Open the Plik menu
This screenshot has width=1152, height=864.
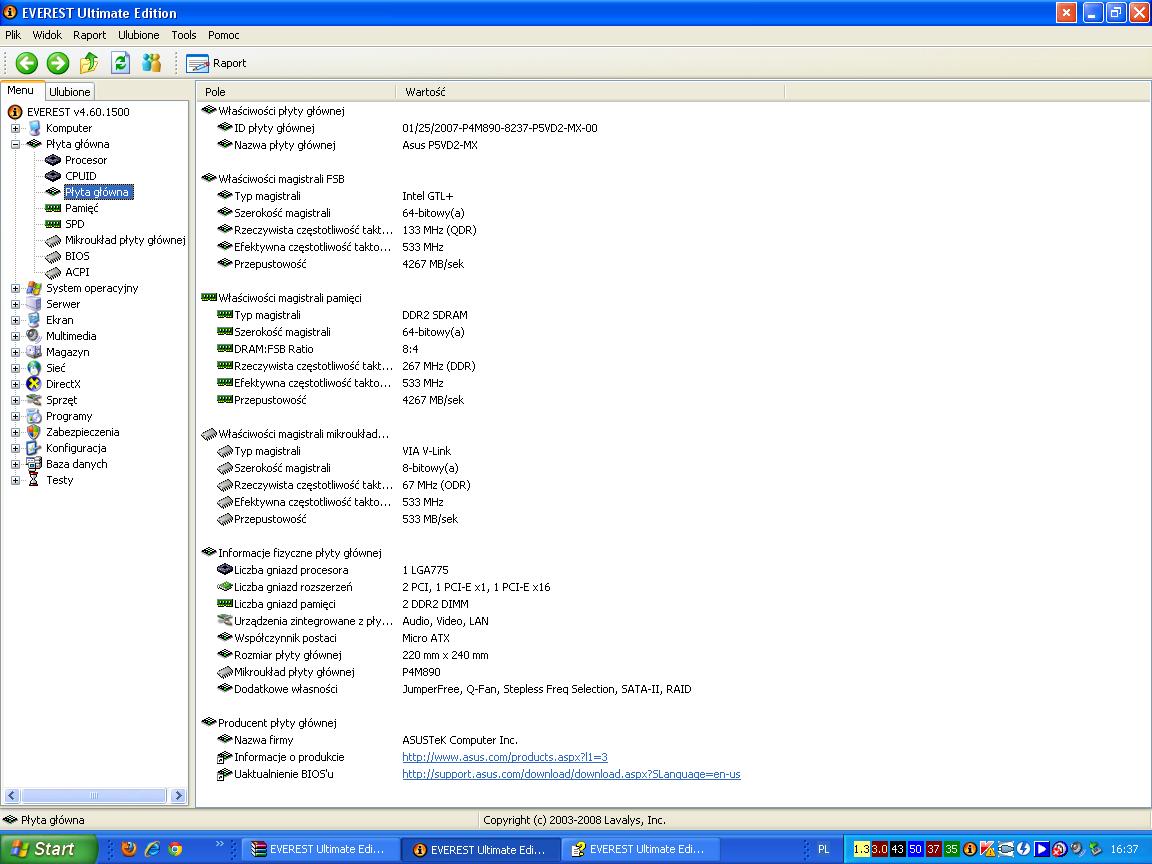click(x=13, y=35)
